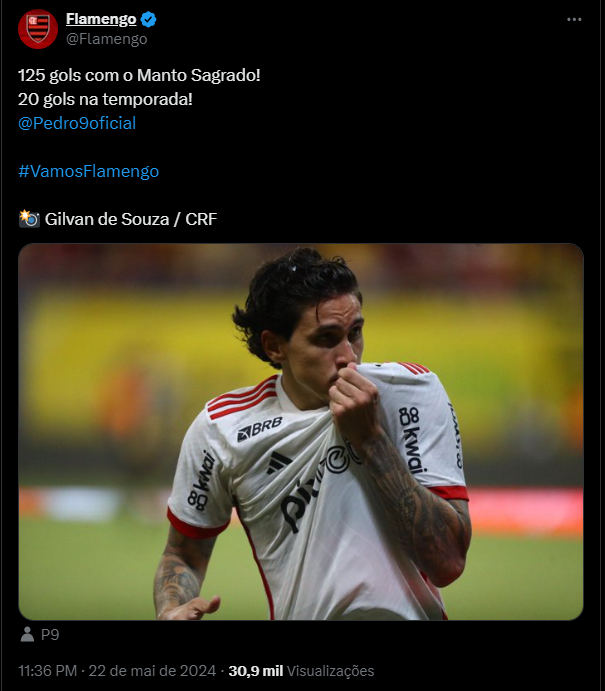Viewport: 605px width, 691px height.
Task: Click the Flamengo display name
Action: [101, 19]
